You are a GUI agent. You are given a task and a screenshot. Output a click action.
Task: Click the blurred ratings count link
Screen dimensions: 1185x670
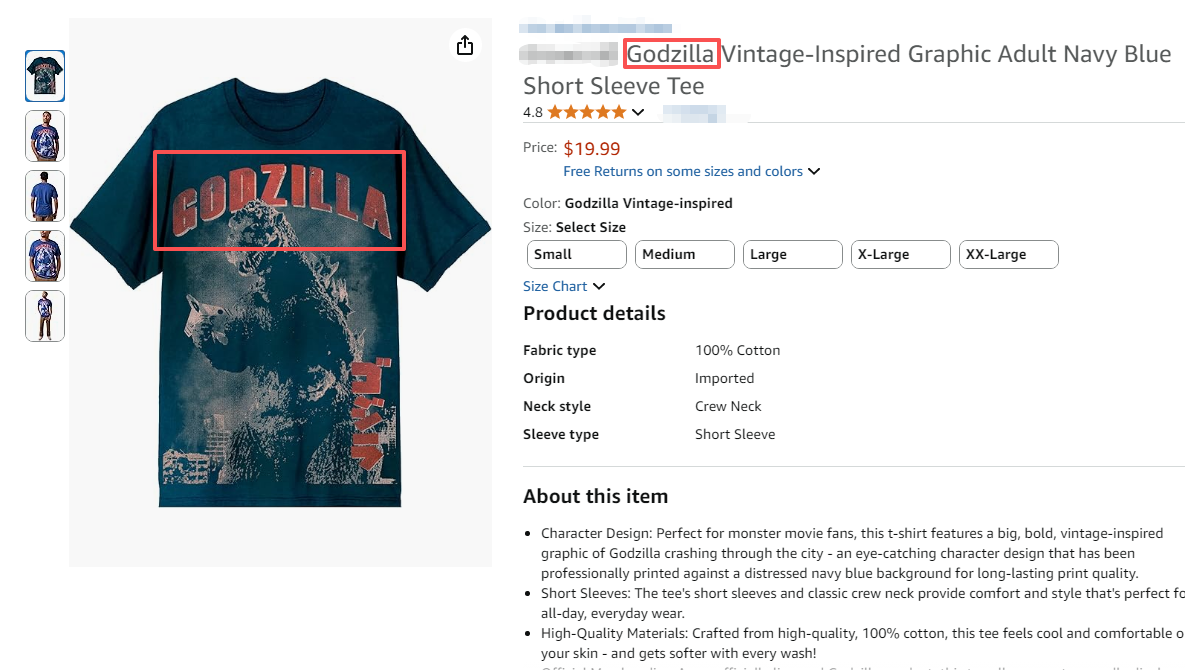pos(695,112)
